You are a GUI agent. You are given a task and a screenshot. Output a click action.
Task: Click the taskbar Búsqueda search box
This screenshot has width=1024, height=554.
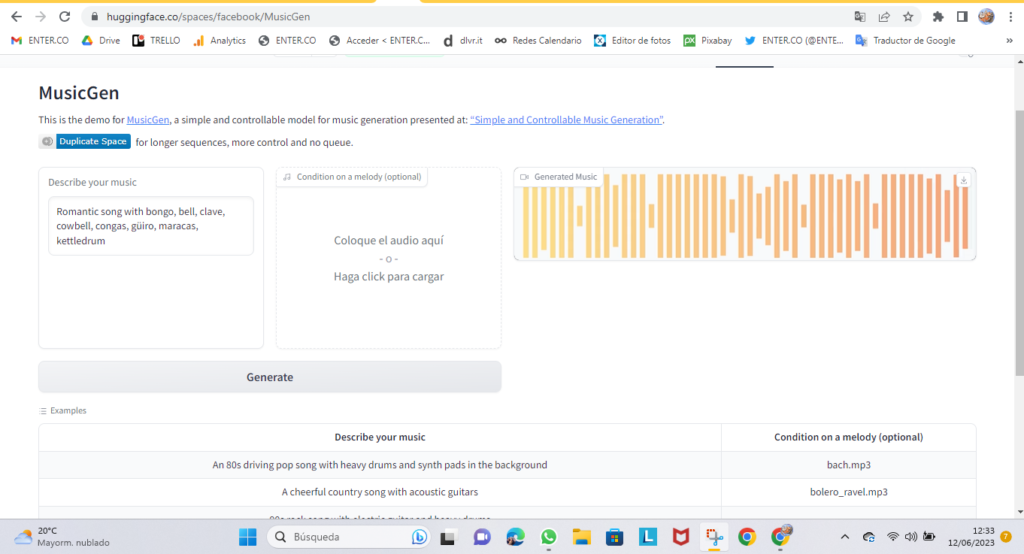pyautogui.click(x=349, y=537)
